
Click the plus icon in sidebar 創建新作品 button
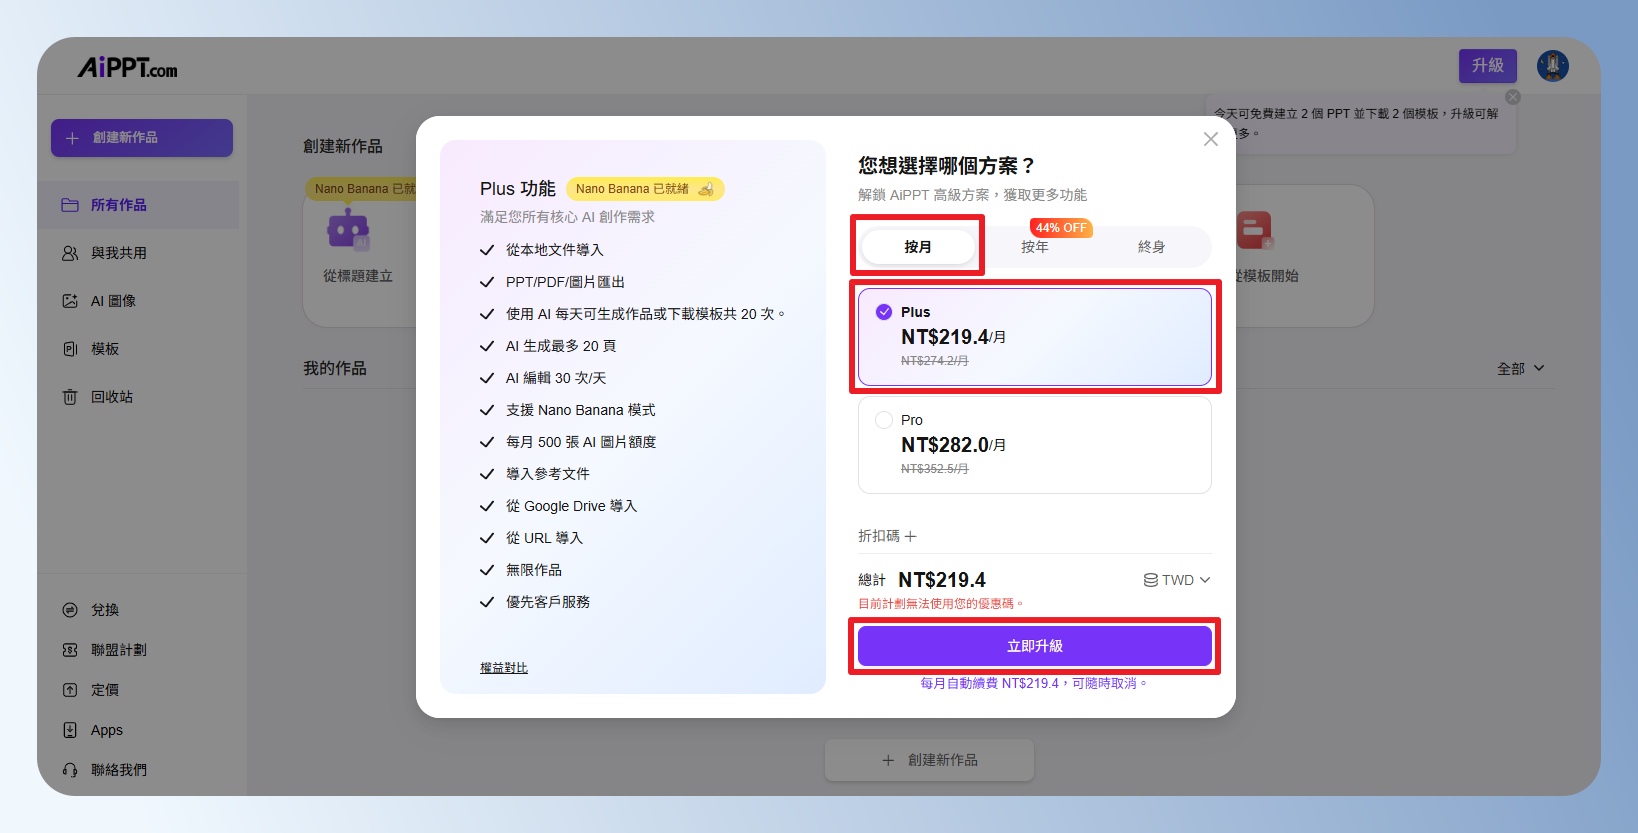point(72,138)
